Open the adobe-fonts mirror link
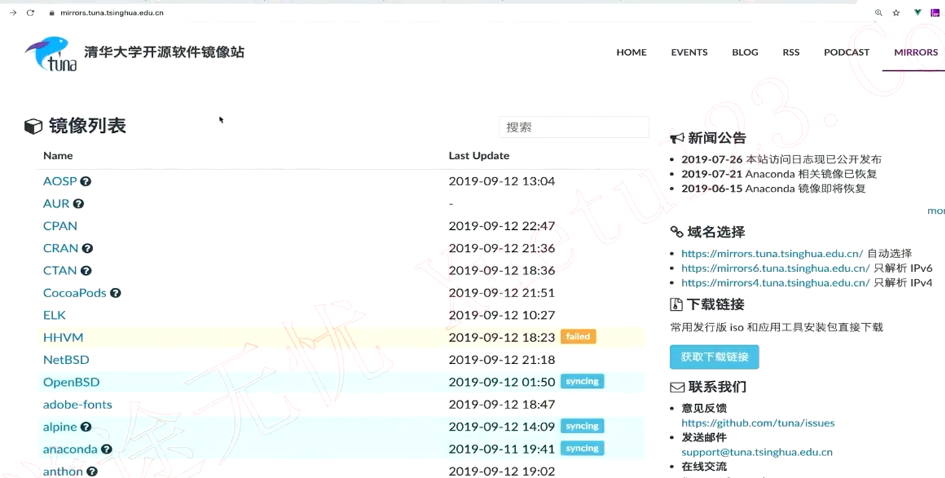The image size is (945, 478). (77, 404)
